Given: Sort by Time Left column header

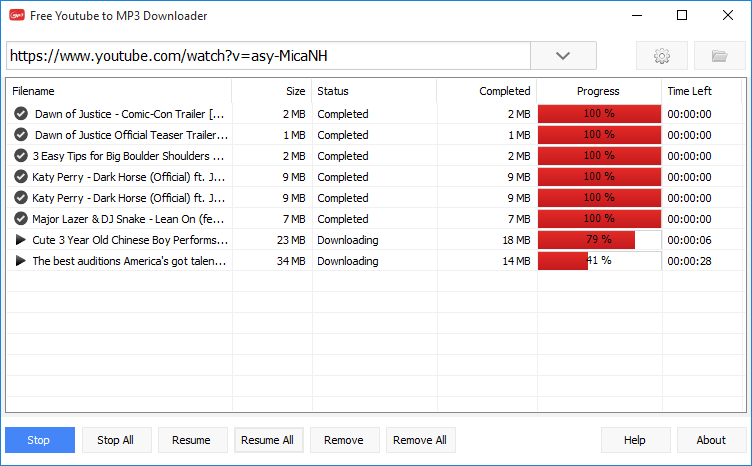Looking at the screenshot, I should (x=702, y=91).
